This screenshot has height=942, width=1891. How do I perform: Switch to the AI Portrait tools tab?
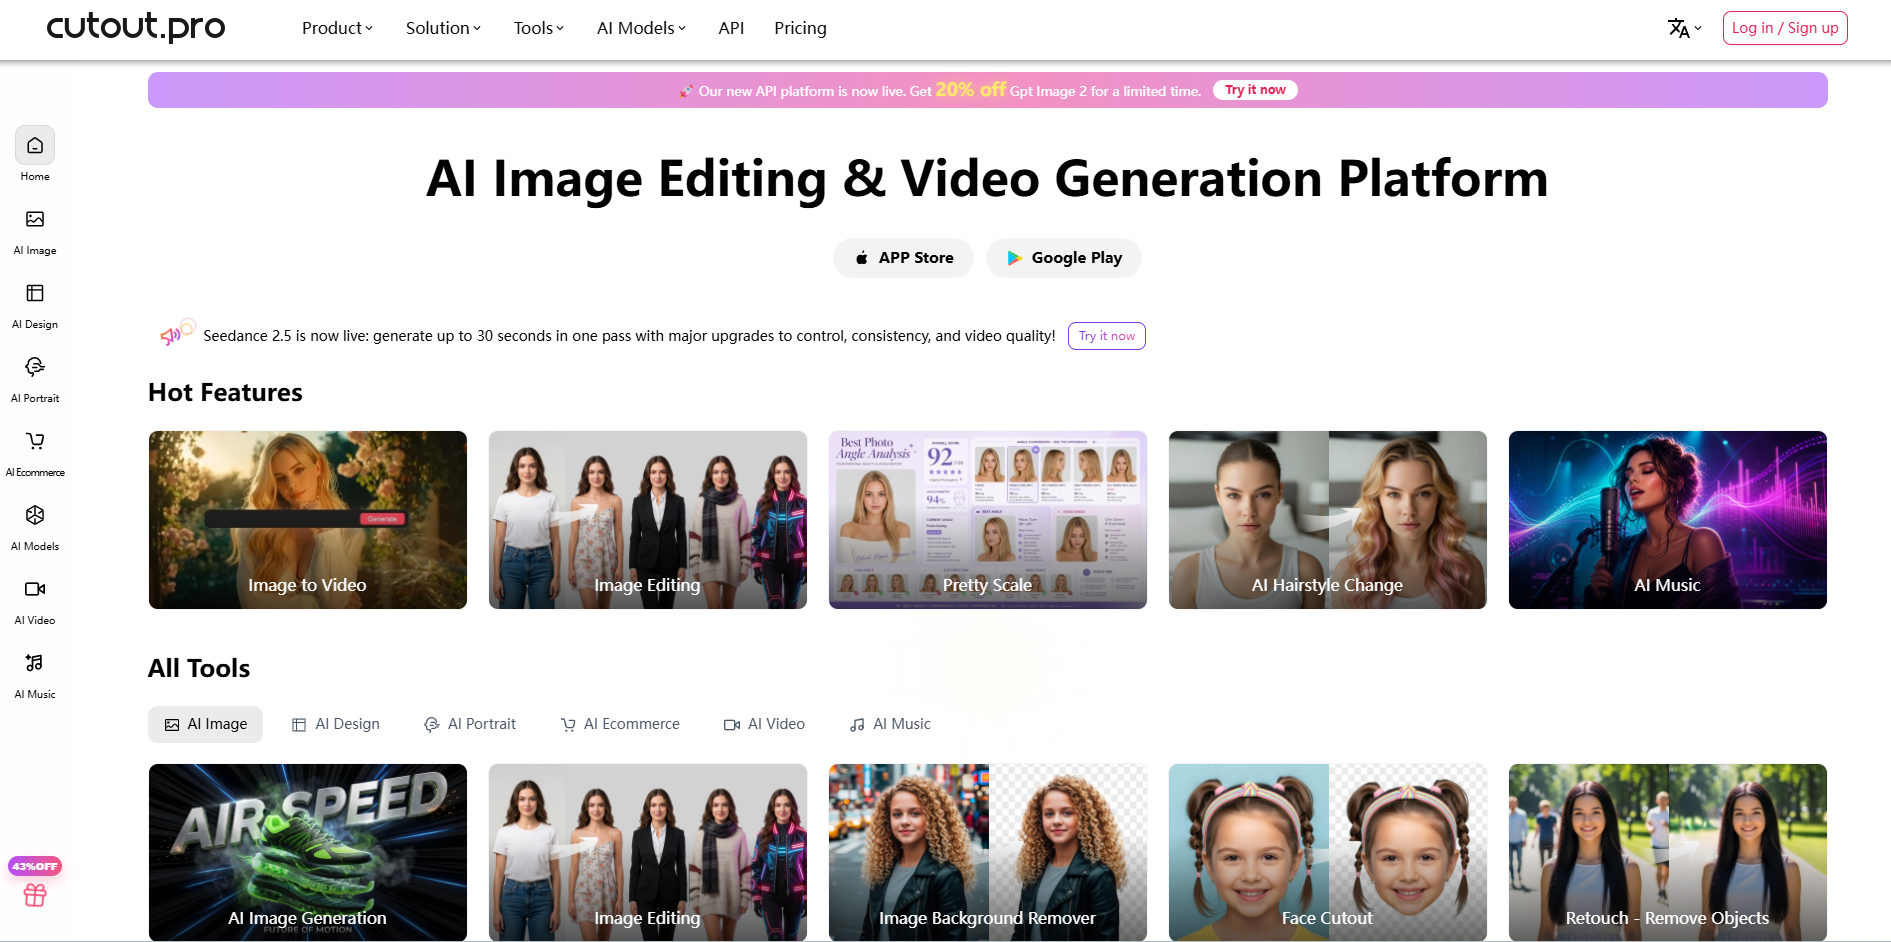point(470,724)
